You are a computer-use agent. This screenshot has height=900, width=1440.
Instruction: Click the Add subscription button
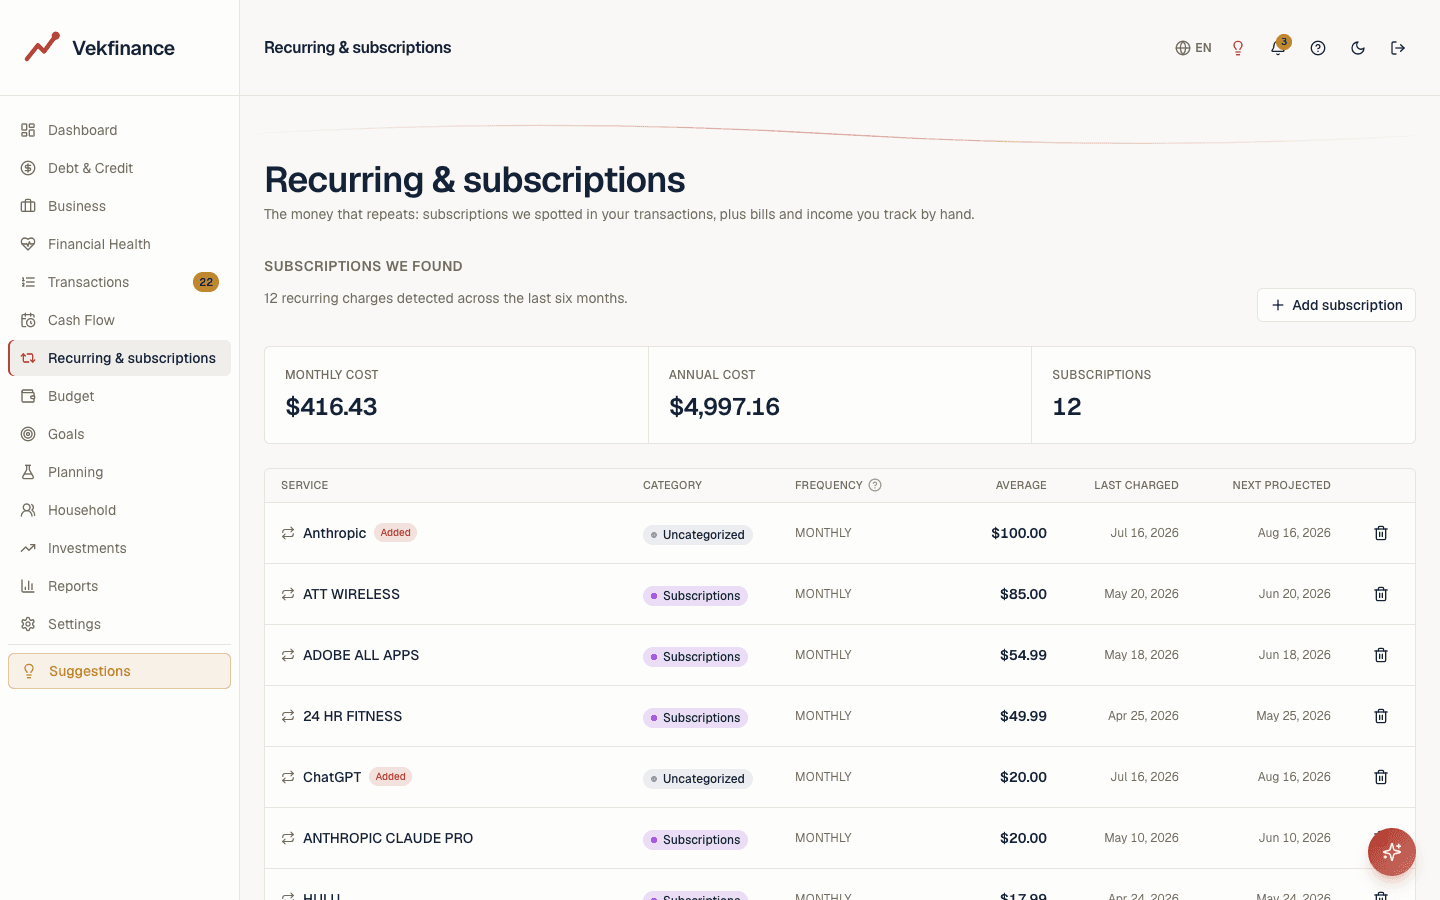1336,305
